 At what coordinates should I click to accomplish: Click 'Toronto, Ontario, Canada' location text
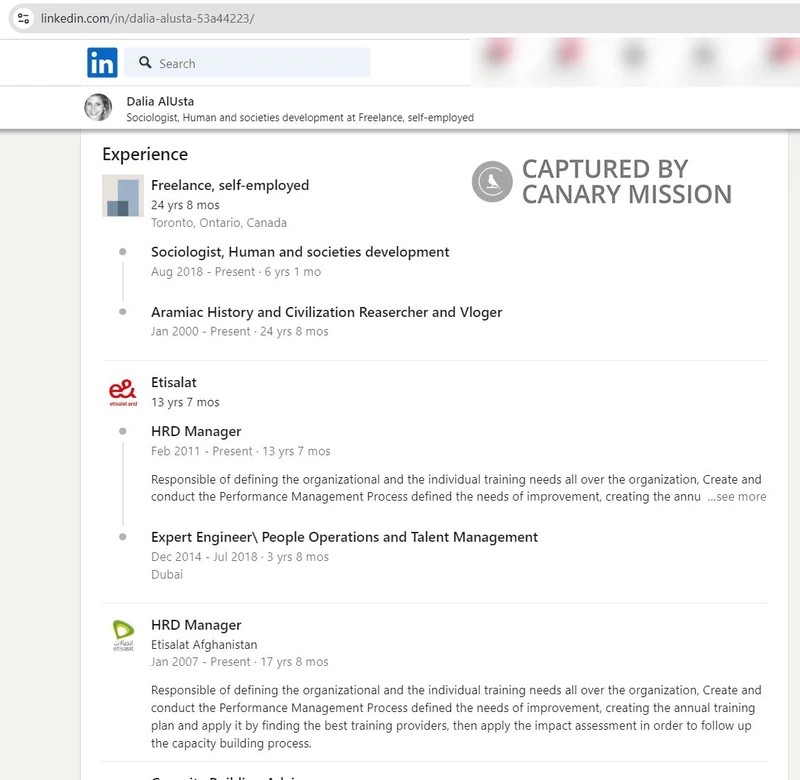(x=219, y=223)
